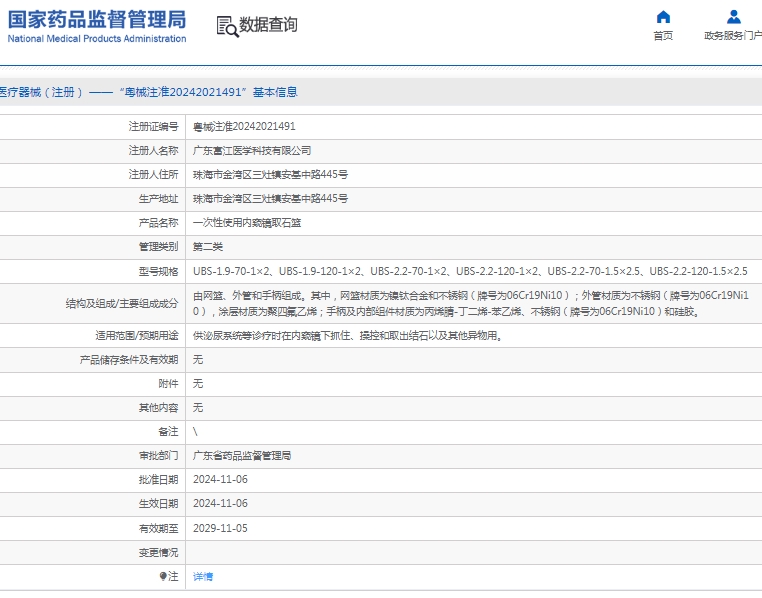Click the 第二类 management category value
Image resolution: width=762 pixels, height=598 pixels.
pos(208,247)
